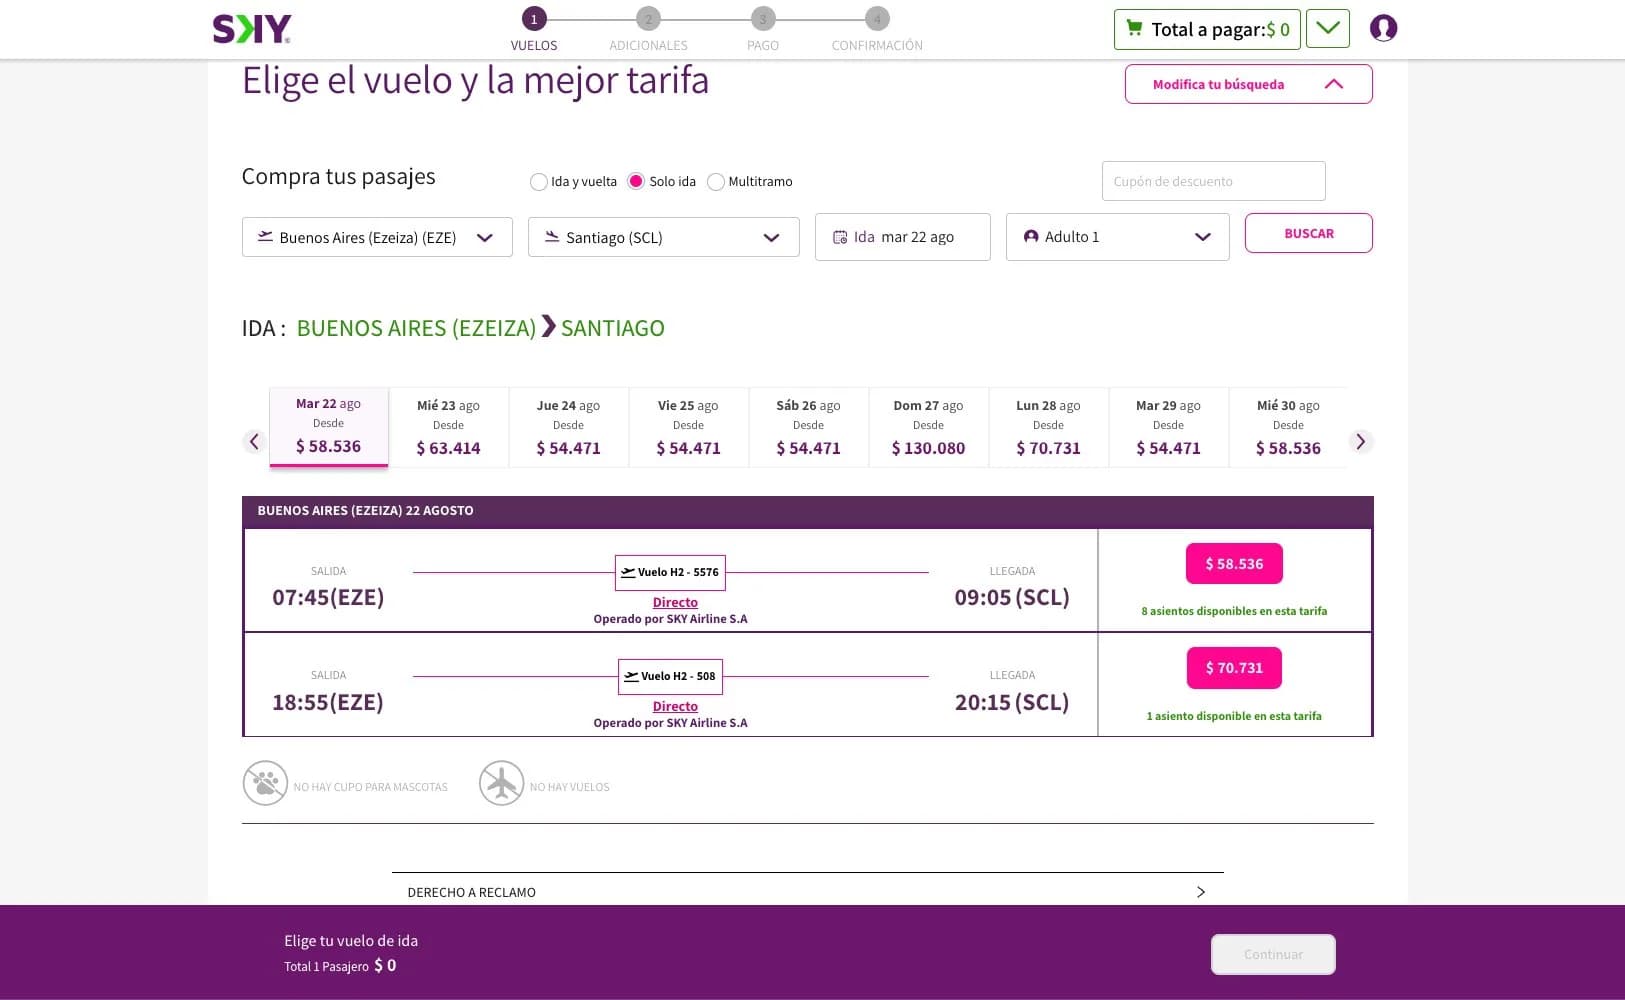This screenshot has width=1625, height=1000.
Task: Click the no pets allowed paw icon
Action: click(x=265, y=783)
